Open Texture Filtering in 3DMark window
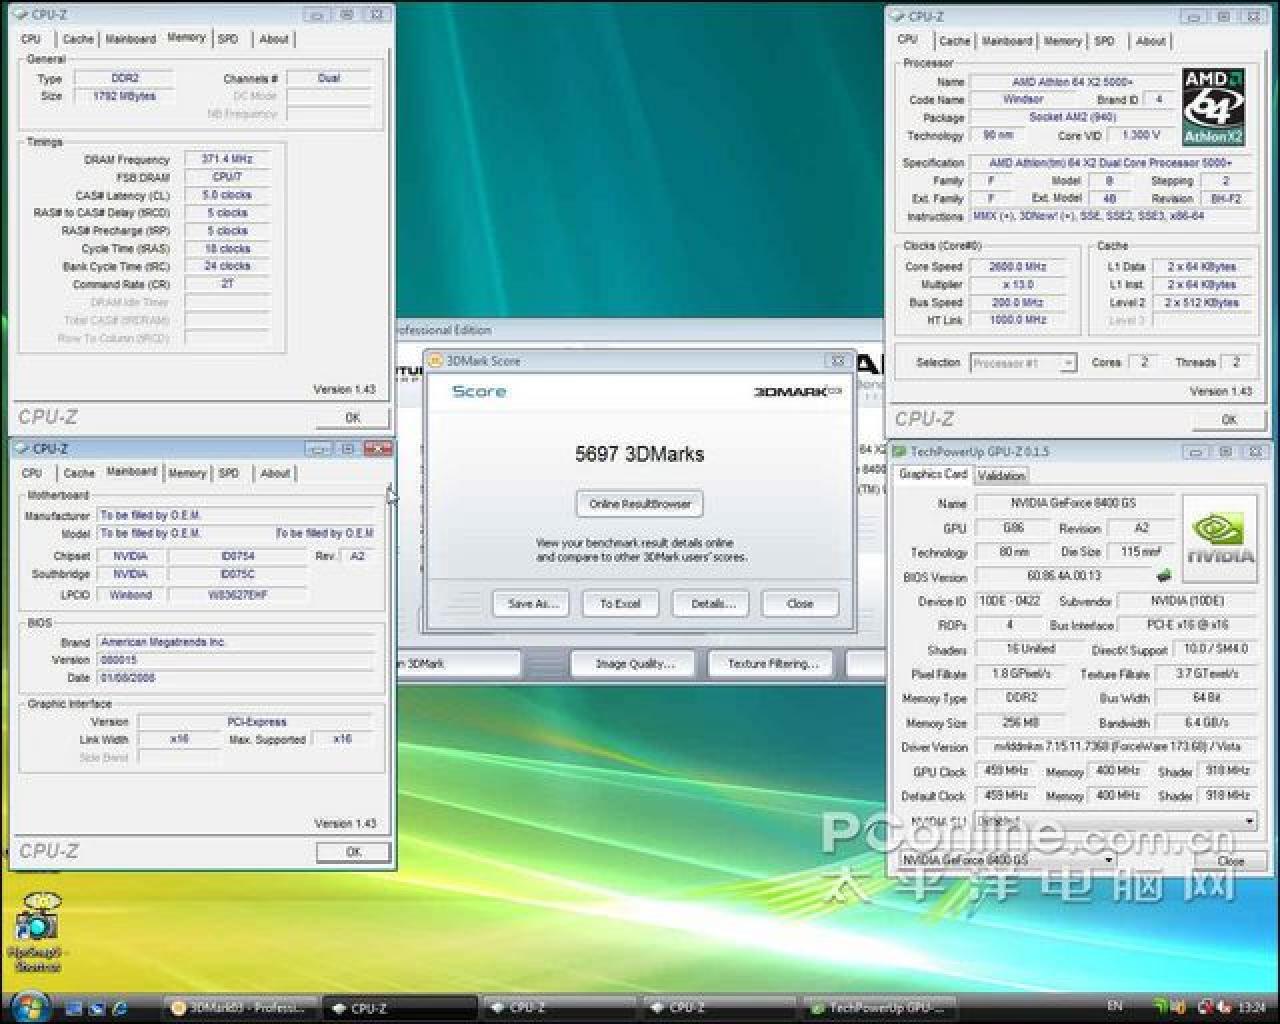This screenshot has width=1280, height=1024. click(772, 664)
